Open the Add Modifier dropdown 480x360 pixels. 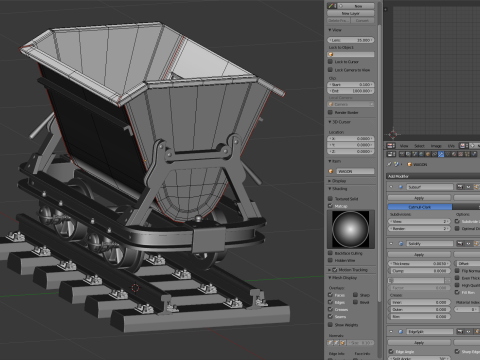[433, 176]
